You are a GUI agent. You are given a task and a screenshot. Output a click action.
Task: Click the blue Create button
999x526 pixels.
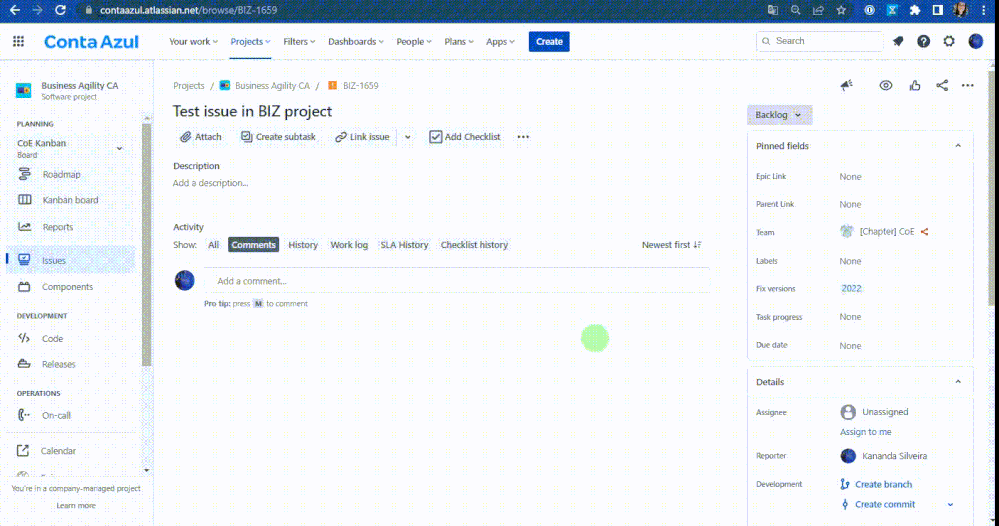click(x=549, y=41)
